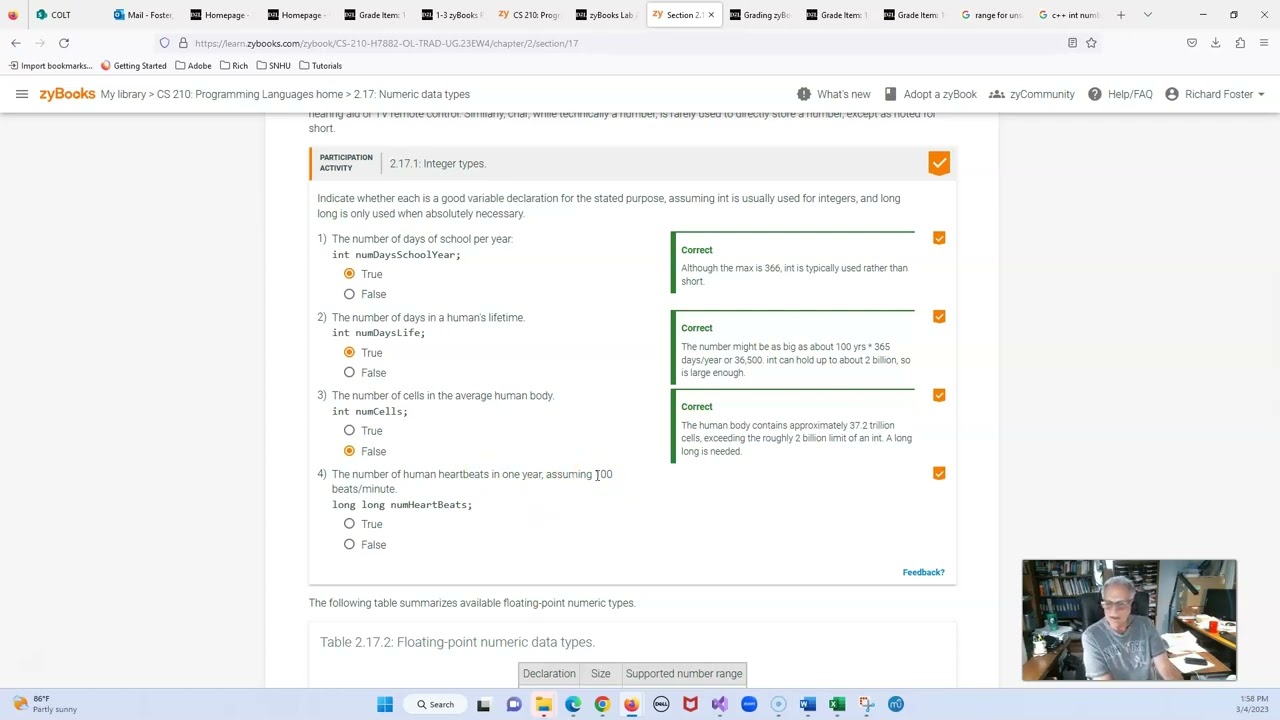Open McAfee from the taskbar
The width and height of the screenshot is (1280, 720).
(x=690, y=704)
